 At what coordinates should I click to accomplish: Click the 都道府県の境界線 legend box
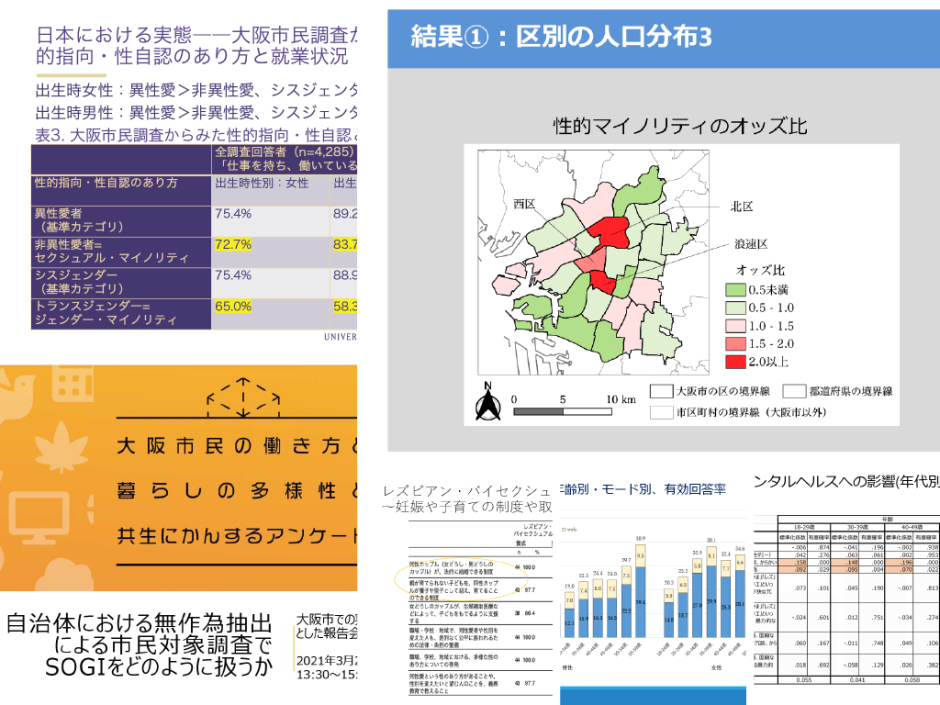tap(794, 391)
